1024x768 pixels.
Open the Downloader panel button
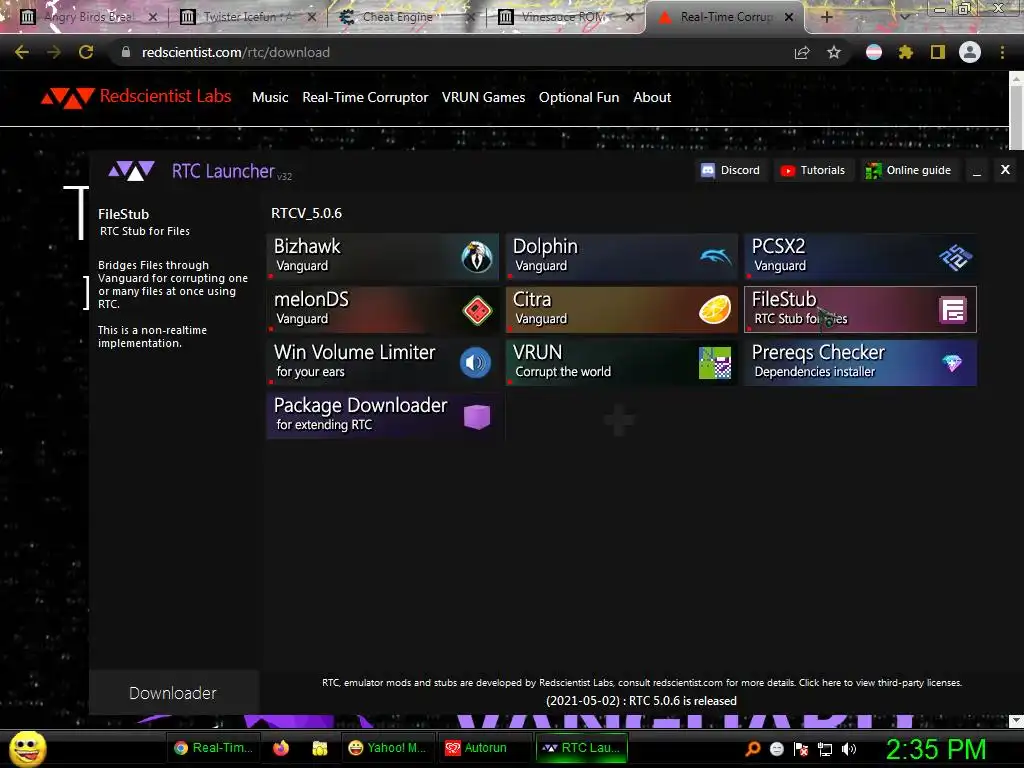pyautogui.click(x=174, y=692)
